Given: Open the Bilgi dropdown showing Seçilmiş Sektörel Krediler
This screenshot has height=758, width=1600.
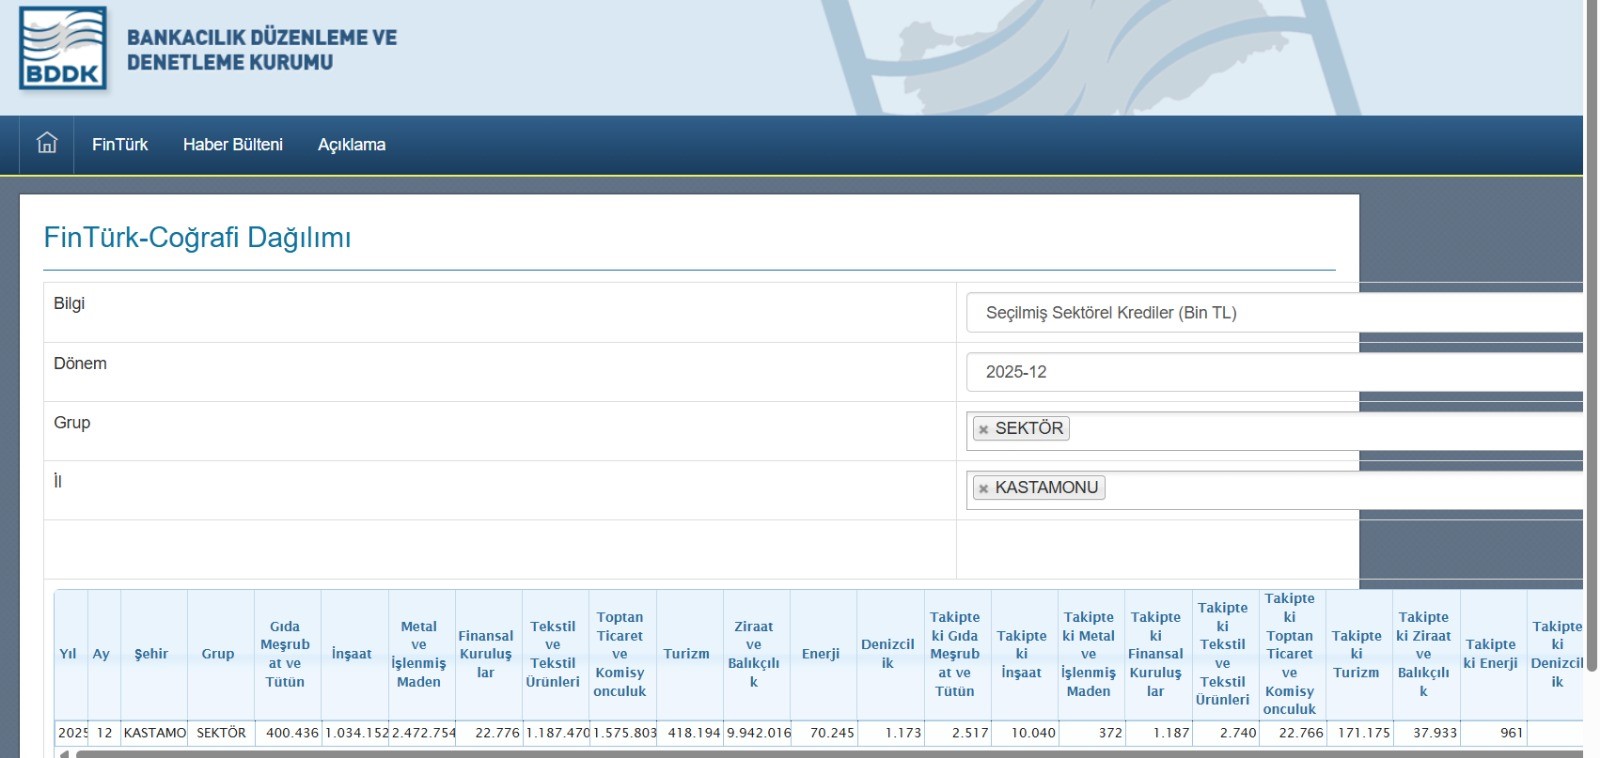Looking at the screenshot, I should click(1270, 313).
